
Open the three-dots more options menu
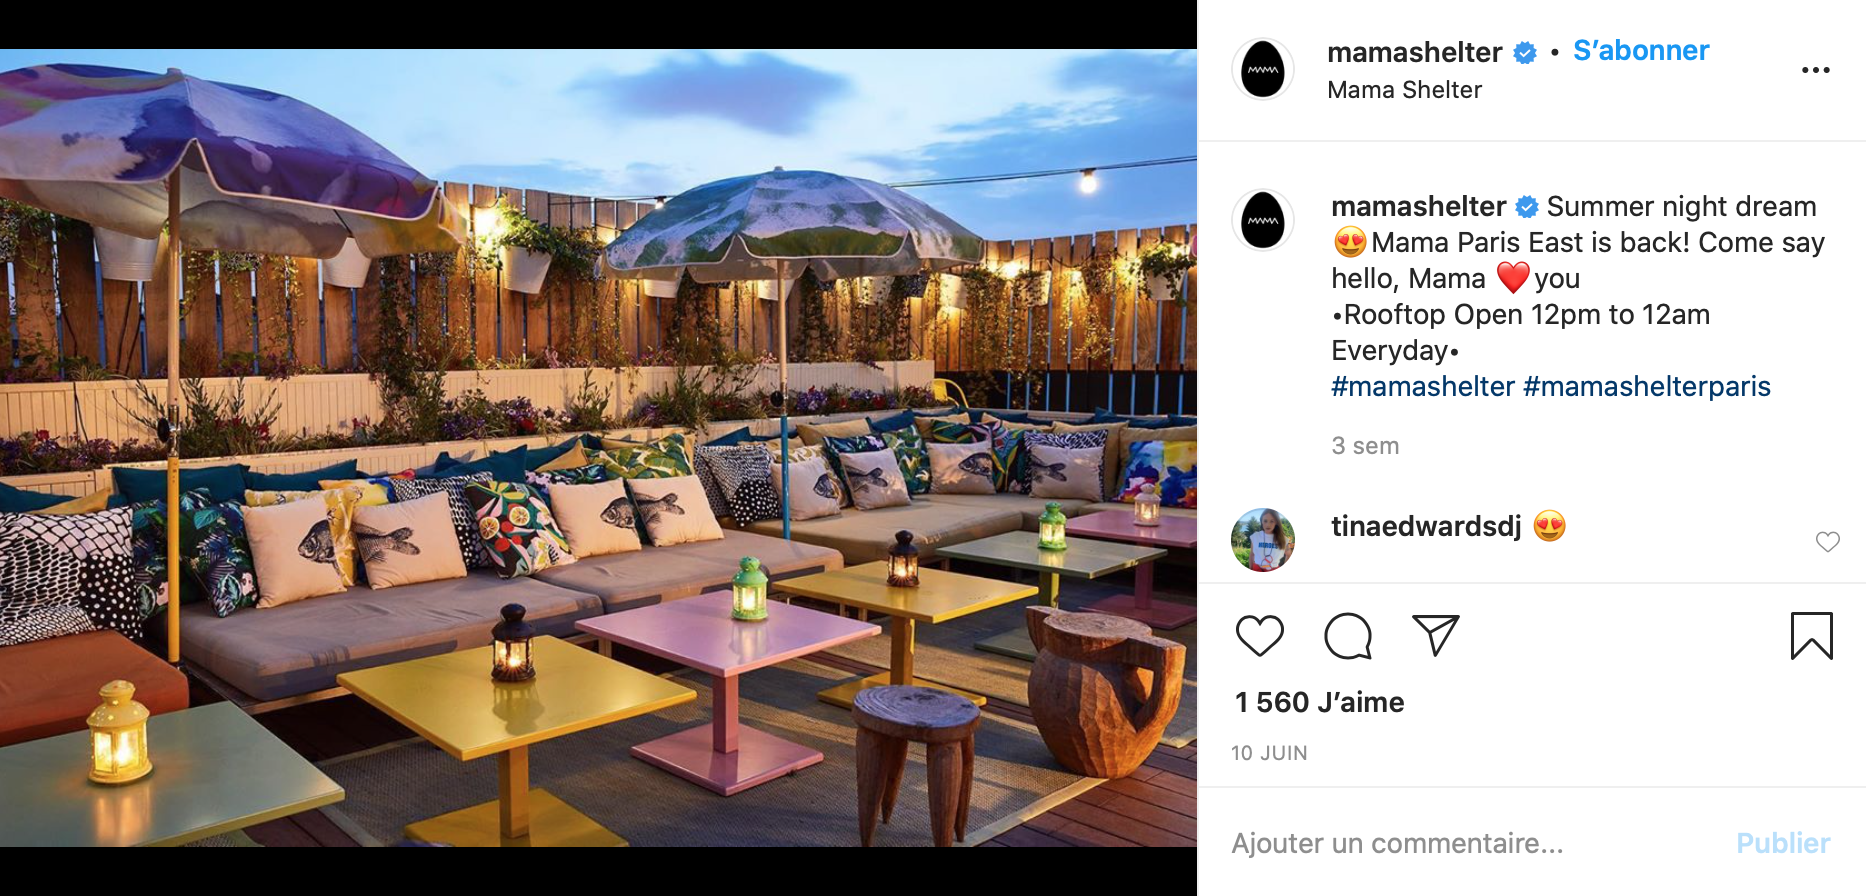pyautogui.click(x=1815, y=70)
